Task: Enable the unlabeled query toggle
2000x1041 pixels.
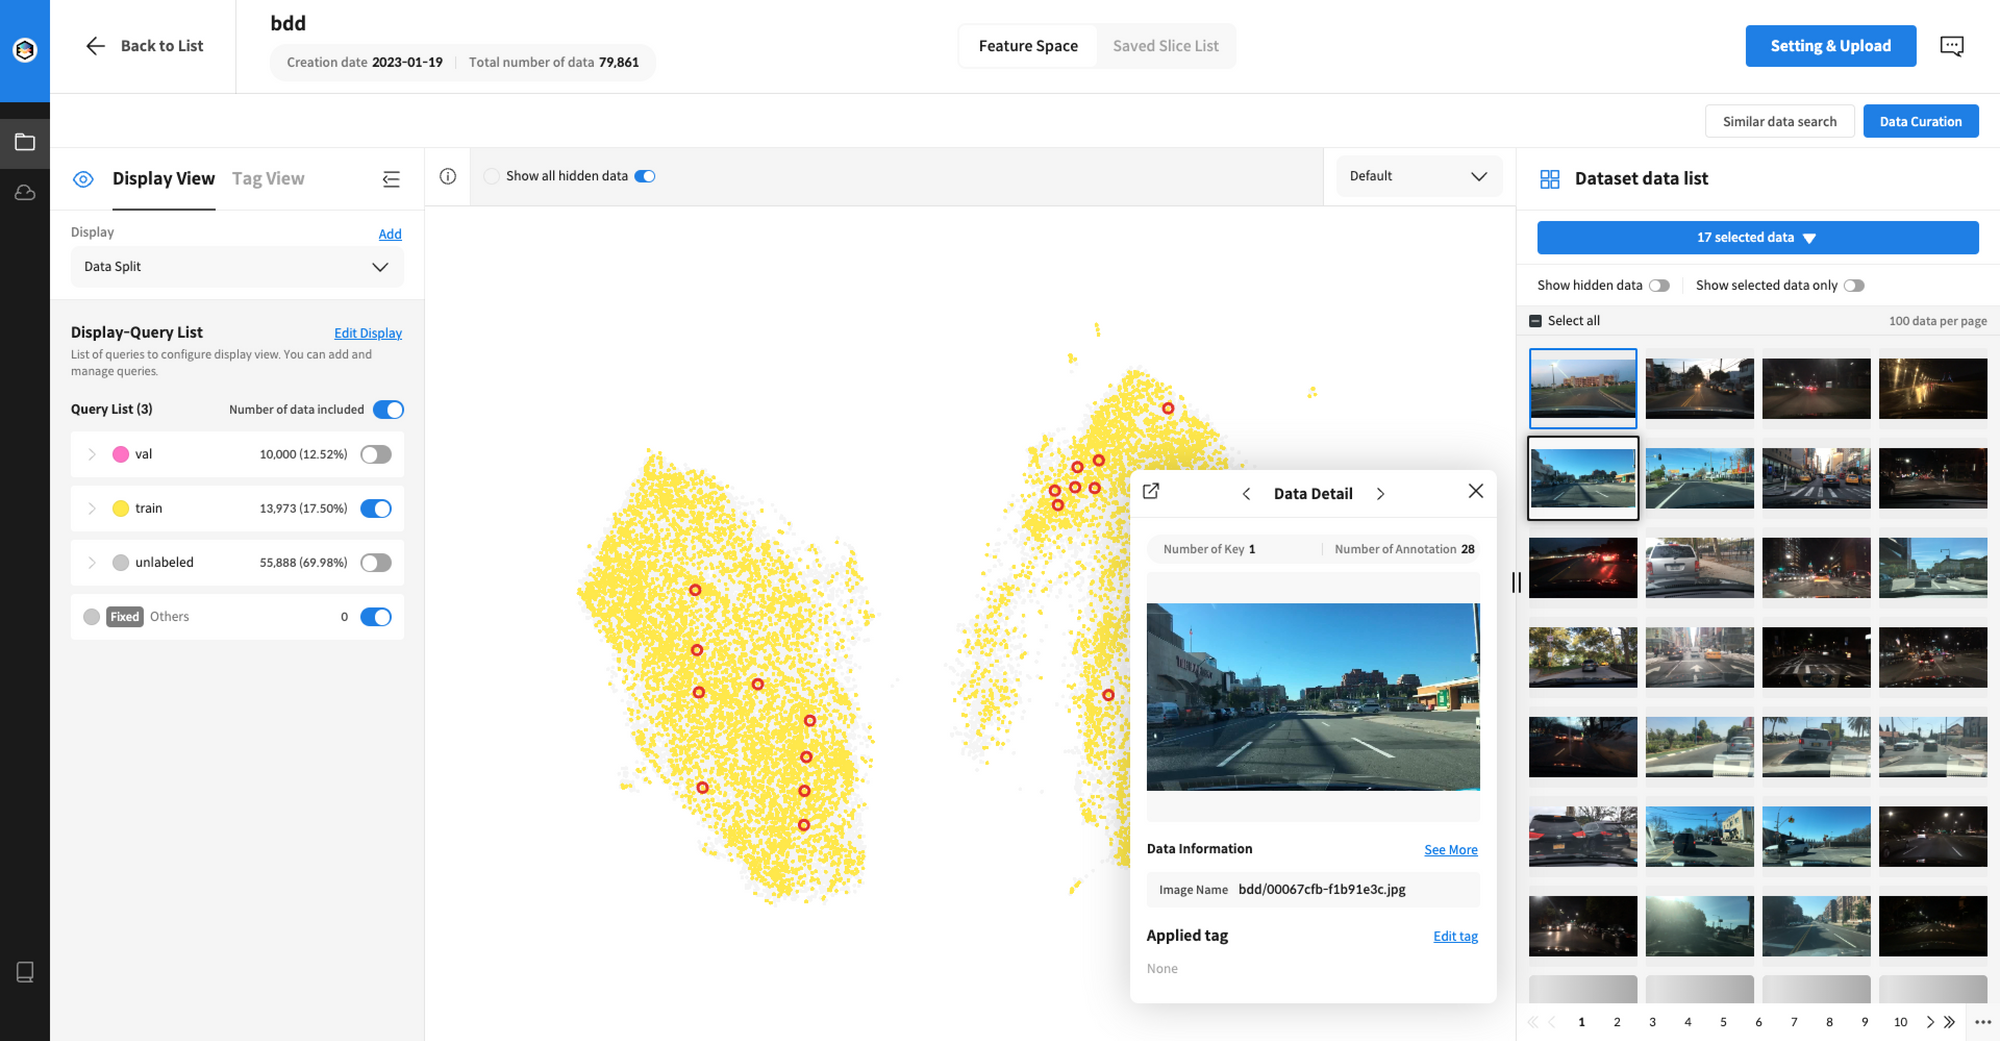Action: click(376, 563)
